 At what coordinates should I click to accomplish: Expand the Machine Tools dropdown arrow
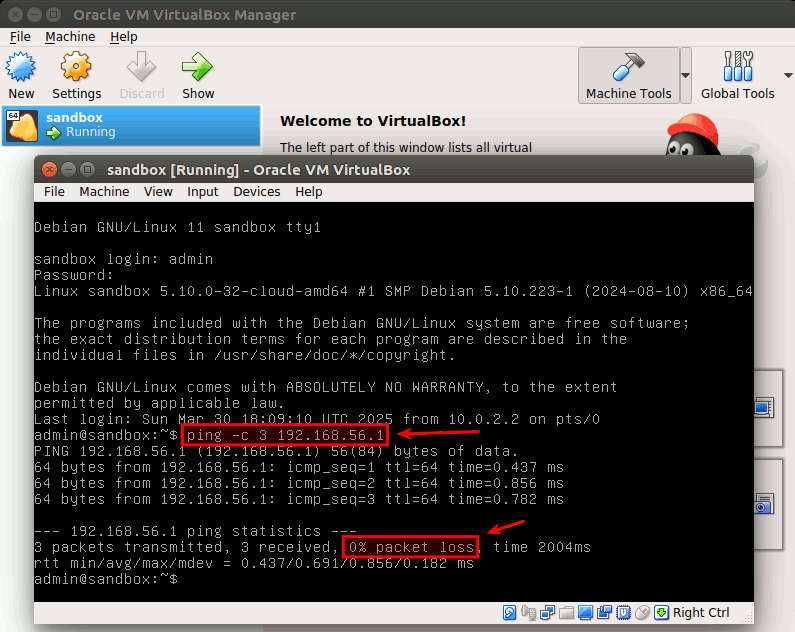pyautogui.click(x=685, y=76)
